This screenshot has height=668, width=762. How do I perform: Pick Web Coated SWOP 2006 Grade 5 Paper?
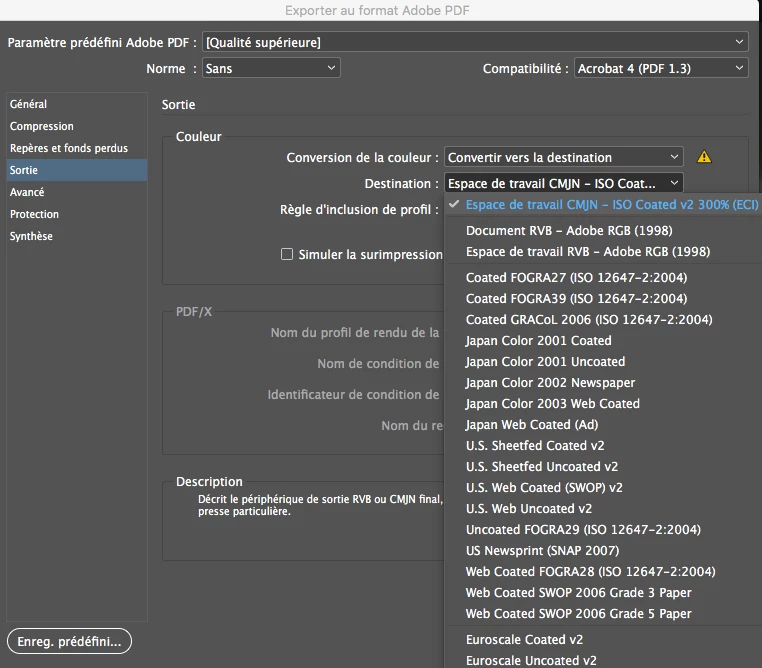603,614
